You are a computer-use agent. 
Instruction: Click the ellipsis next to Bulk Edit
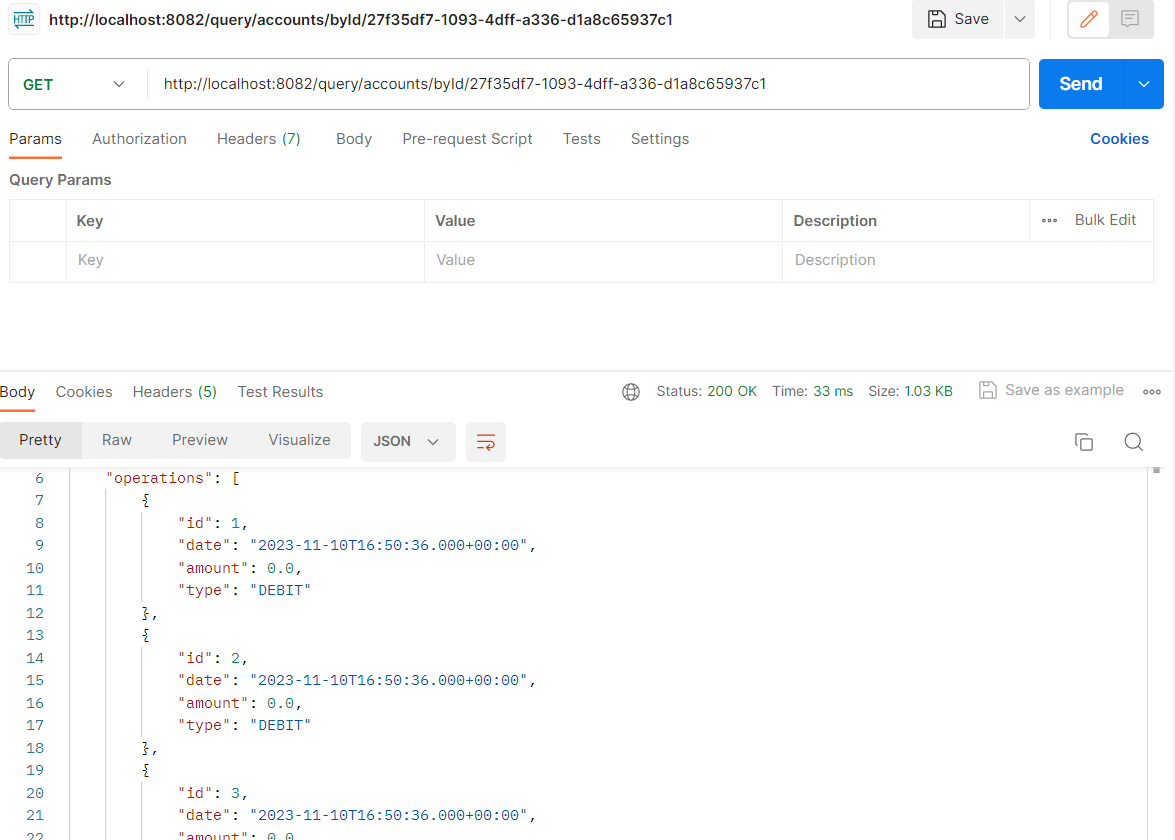point(1049,219)
